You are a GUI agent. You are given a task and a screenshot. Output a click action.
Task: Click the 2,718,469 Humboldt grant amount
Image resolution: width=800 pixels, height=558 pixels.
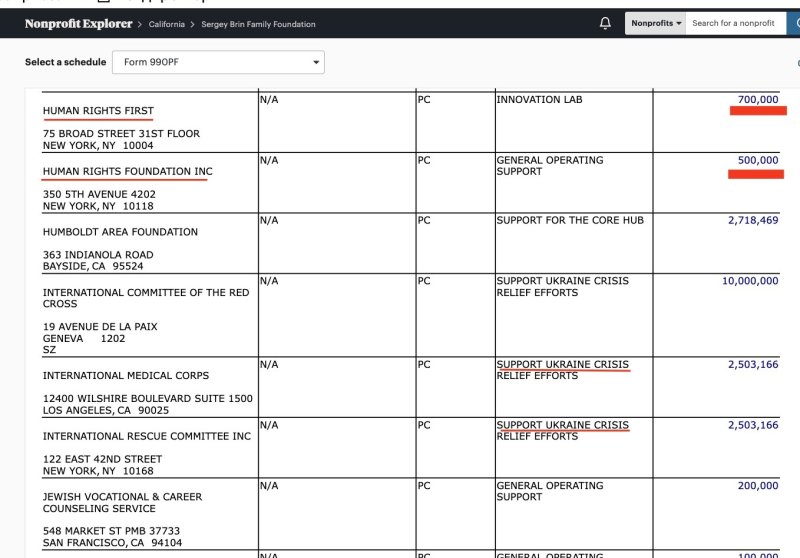pyautogui.click(x=752, y=220)
